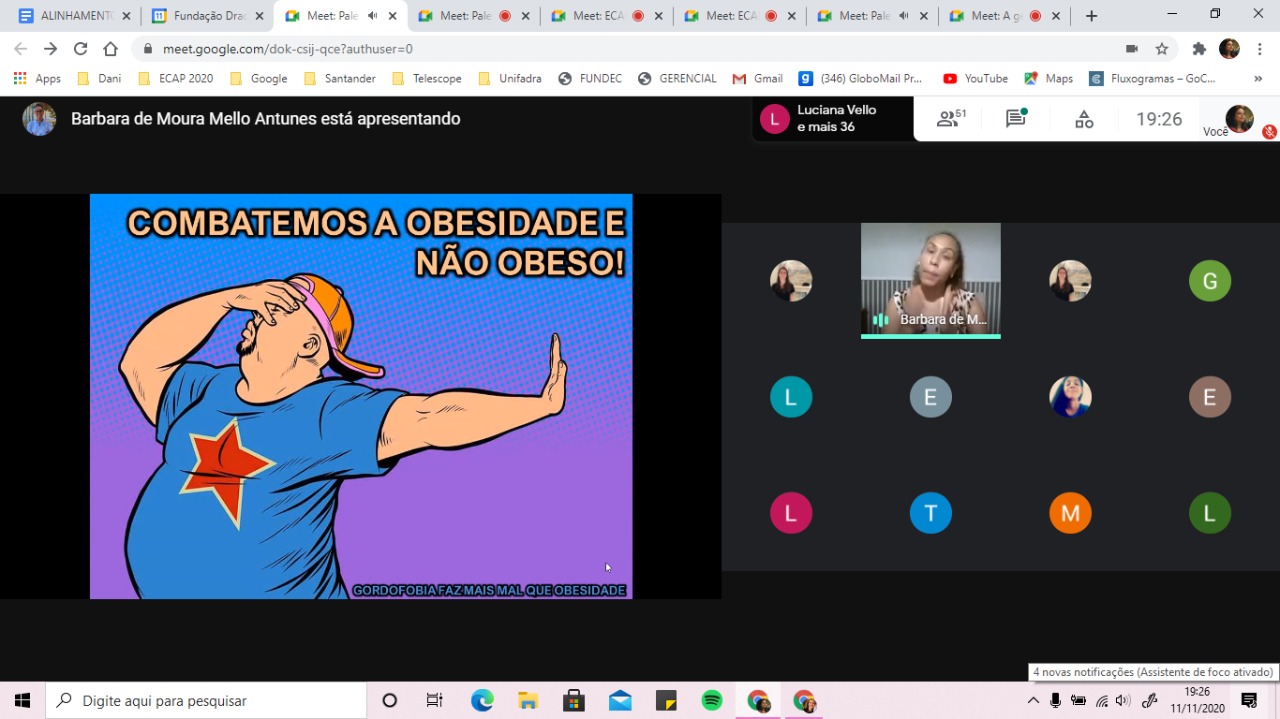
Task: Close the Fundação Drac tab
Action: tap(260, 16)
